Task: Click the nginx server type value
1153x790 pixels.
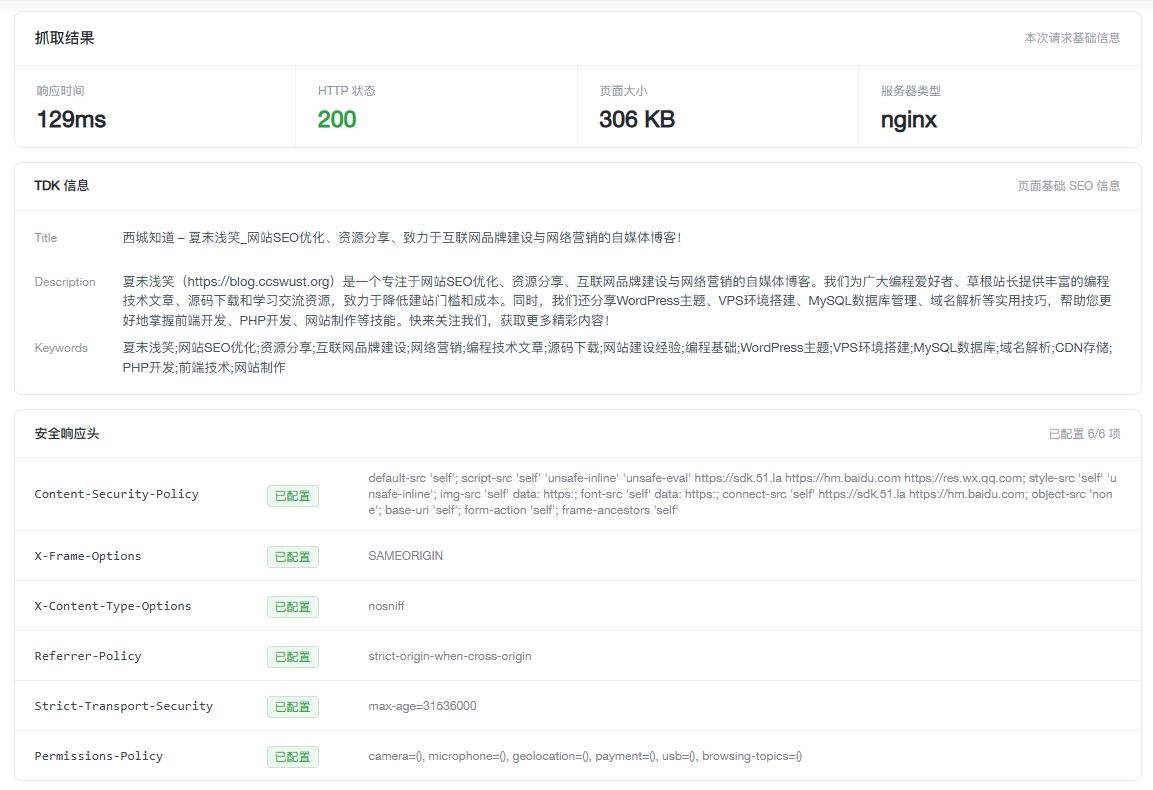Action: pos(909,120)
